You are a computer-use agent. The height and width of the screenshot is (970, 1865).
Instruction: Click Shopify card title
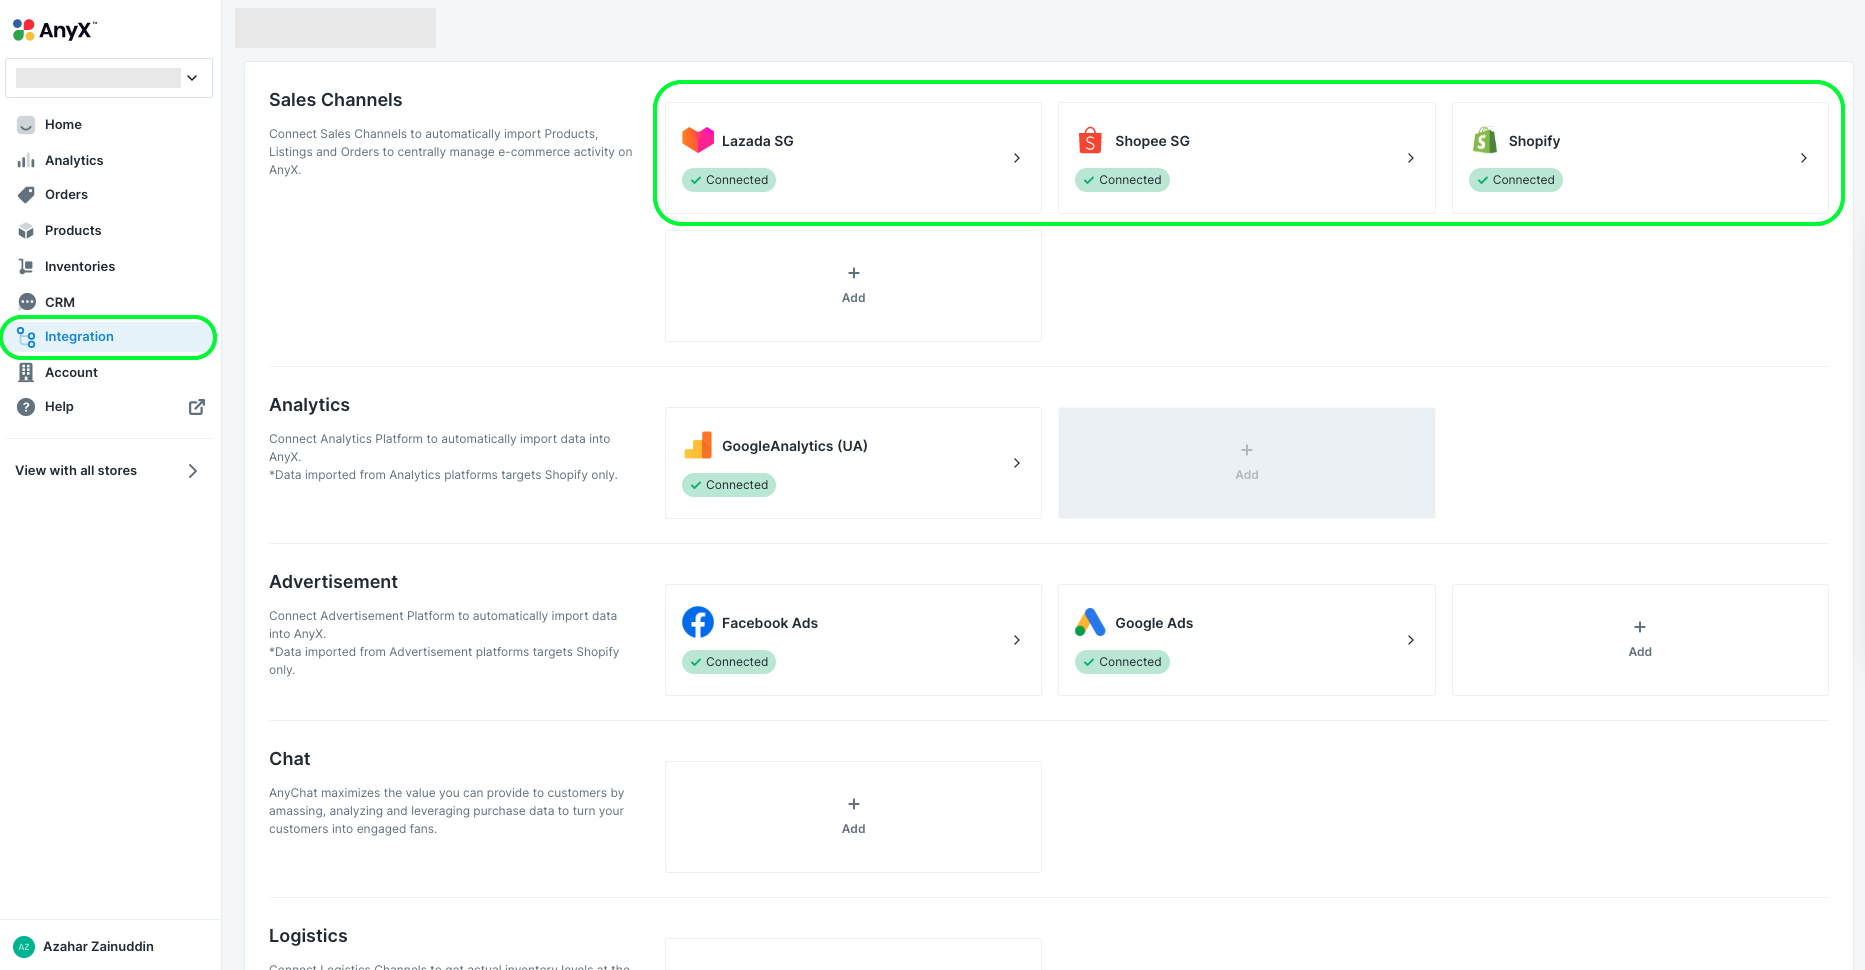pos(1534,141)
